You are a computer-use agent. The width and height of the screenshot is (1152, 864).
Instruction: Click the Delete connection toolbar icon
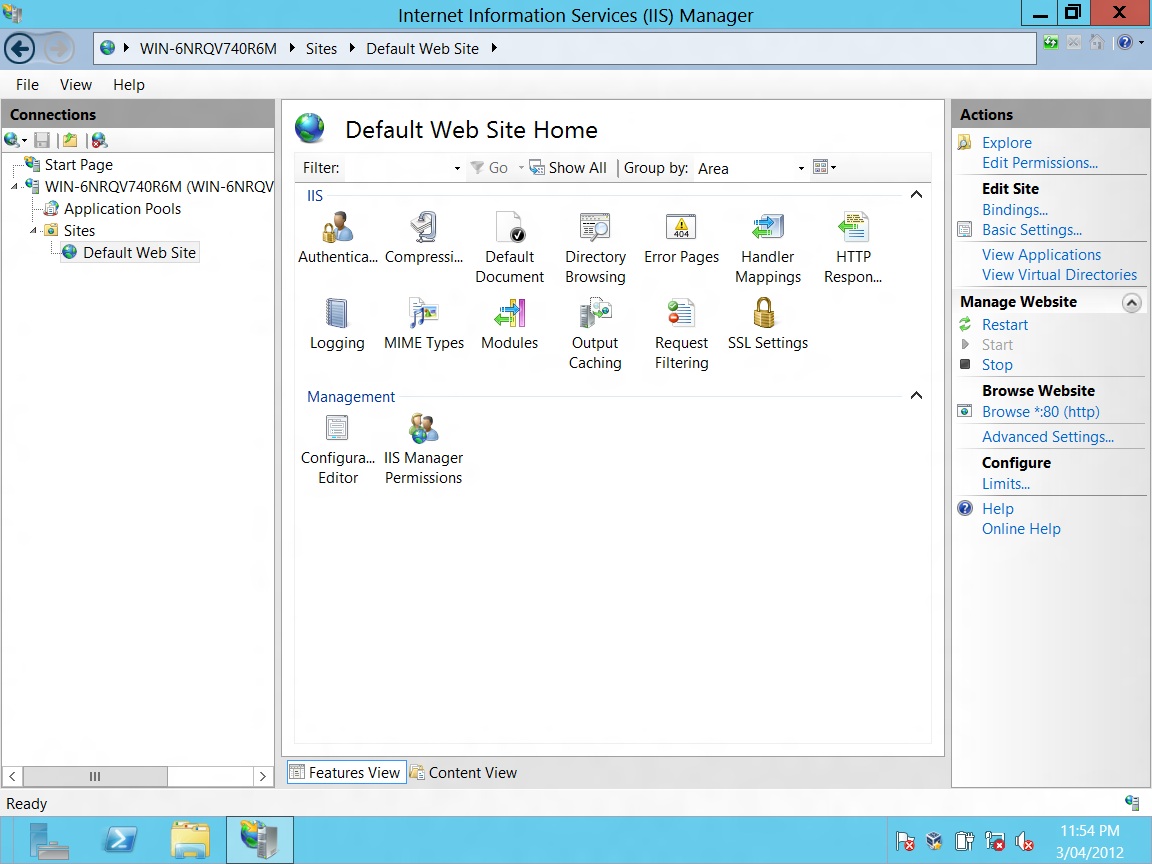tap(99, 140)
